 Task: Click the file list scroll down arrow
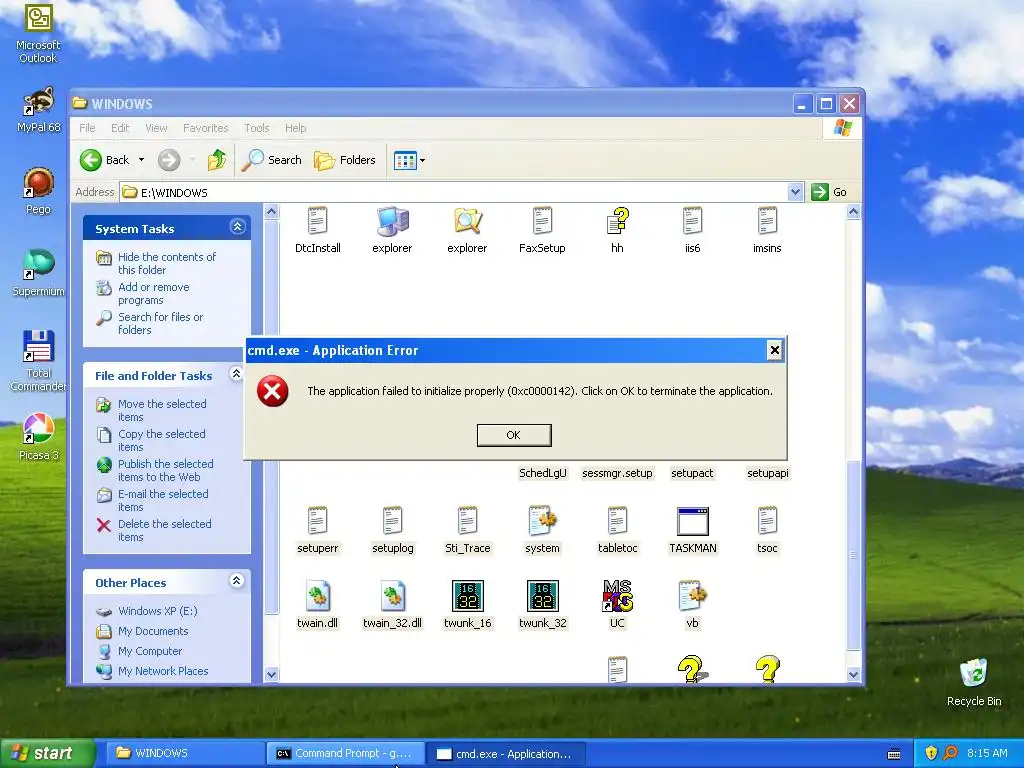point(853,675)
